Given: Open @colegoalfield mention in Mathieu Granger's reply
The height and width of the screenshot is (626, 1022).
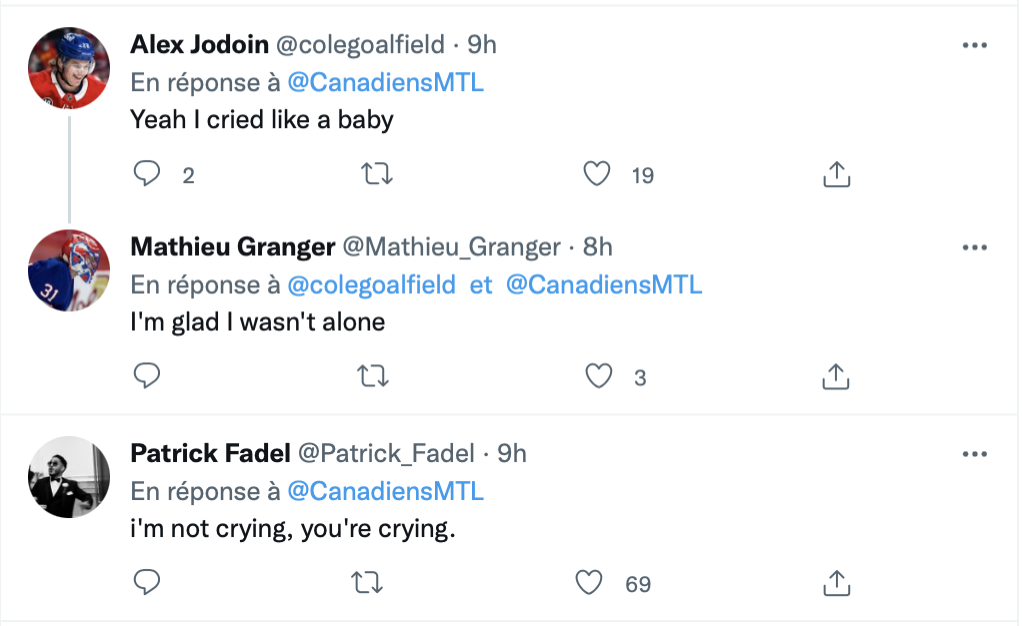Looking at the screenshot, I should 378,285.
